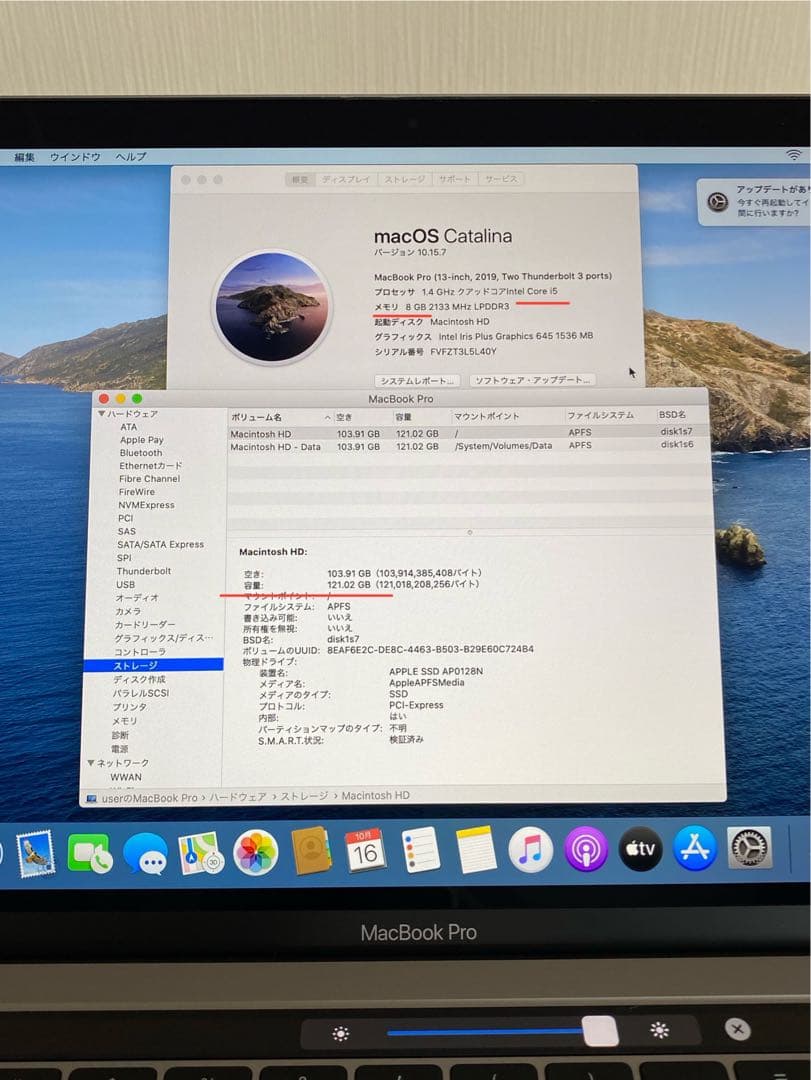Open the Reminders app from the Dock
This screenshot has width=811, height=1080.
(422, 851)
